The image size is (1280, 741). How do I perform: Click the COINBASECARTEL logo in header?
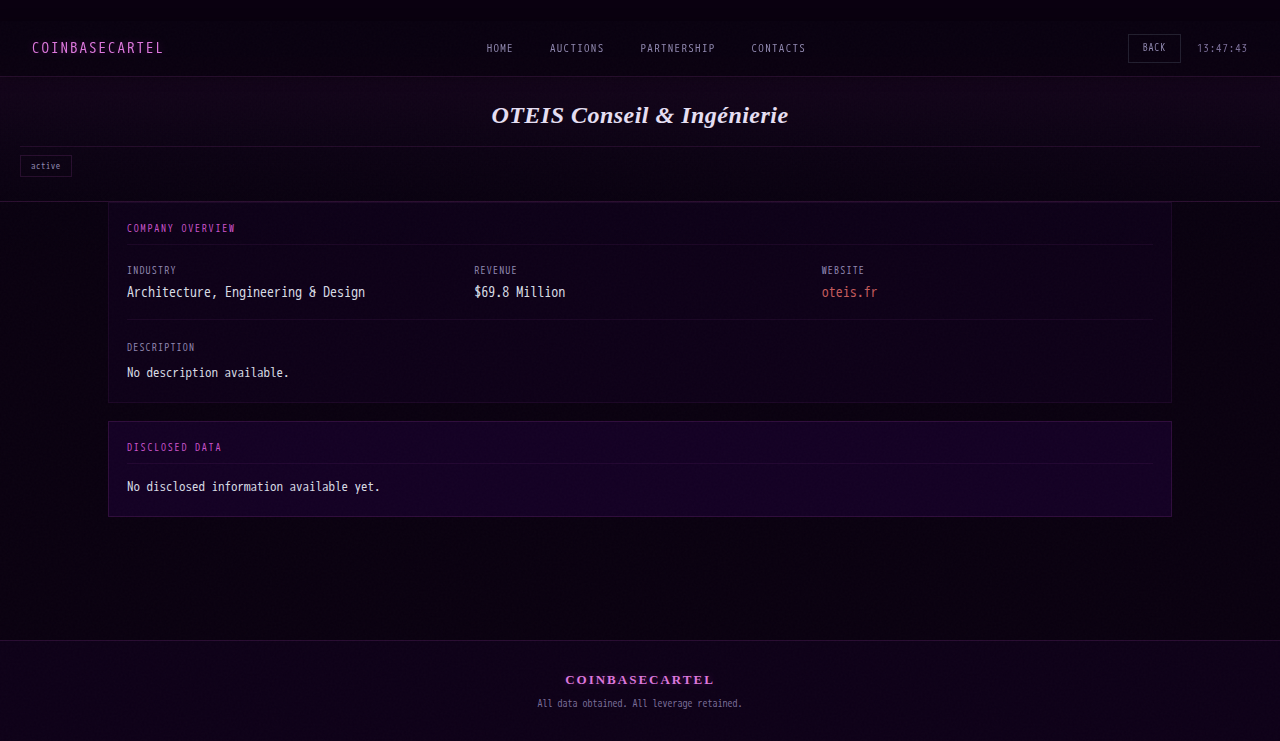97,48
